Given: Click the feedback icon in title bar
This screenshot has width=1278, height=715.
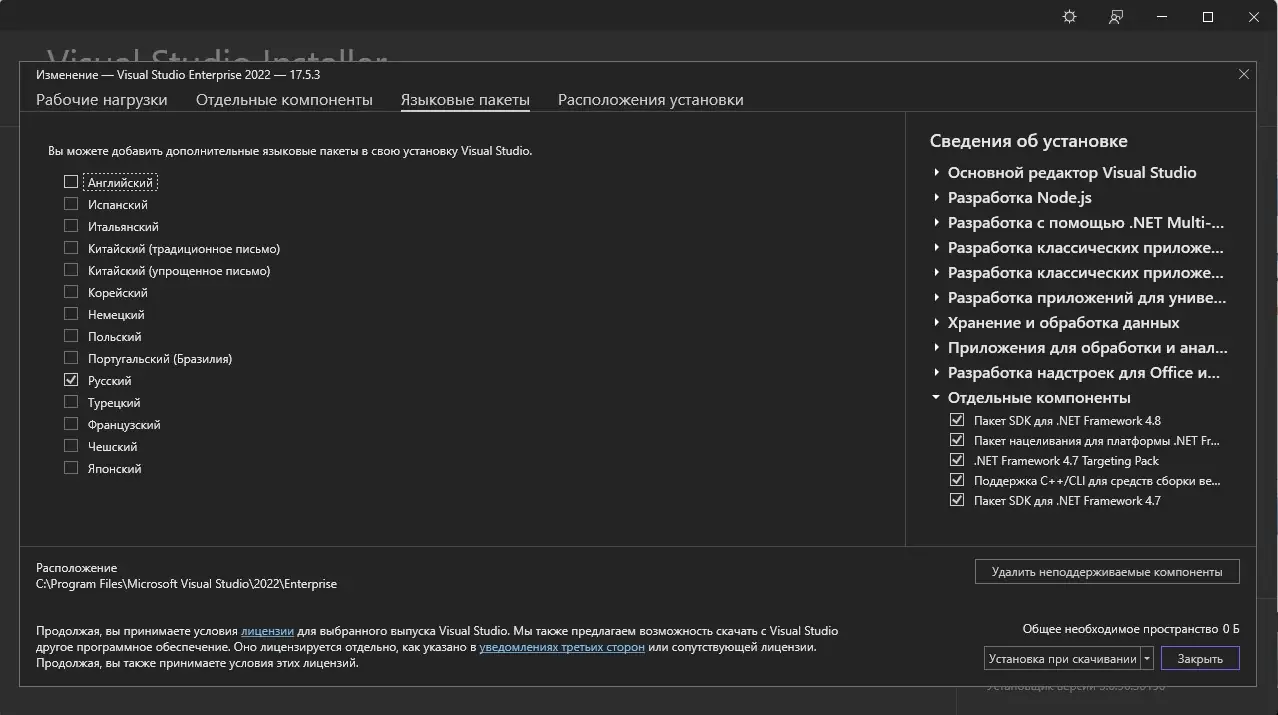Looking at the screenshot, I should point(1116,17).
